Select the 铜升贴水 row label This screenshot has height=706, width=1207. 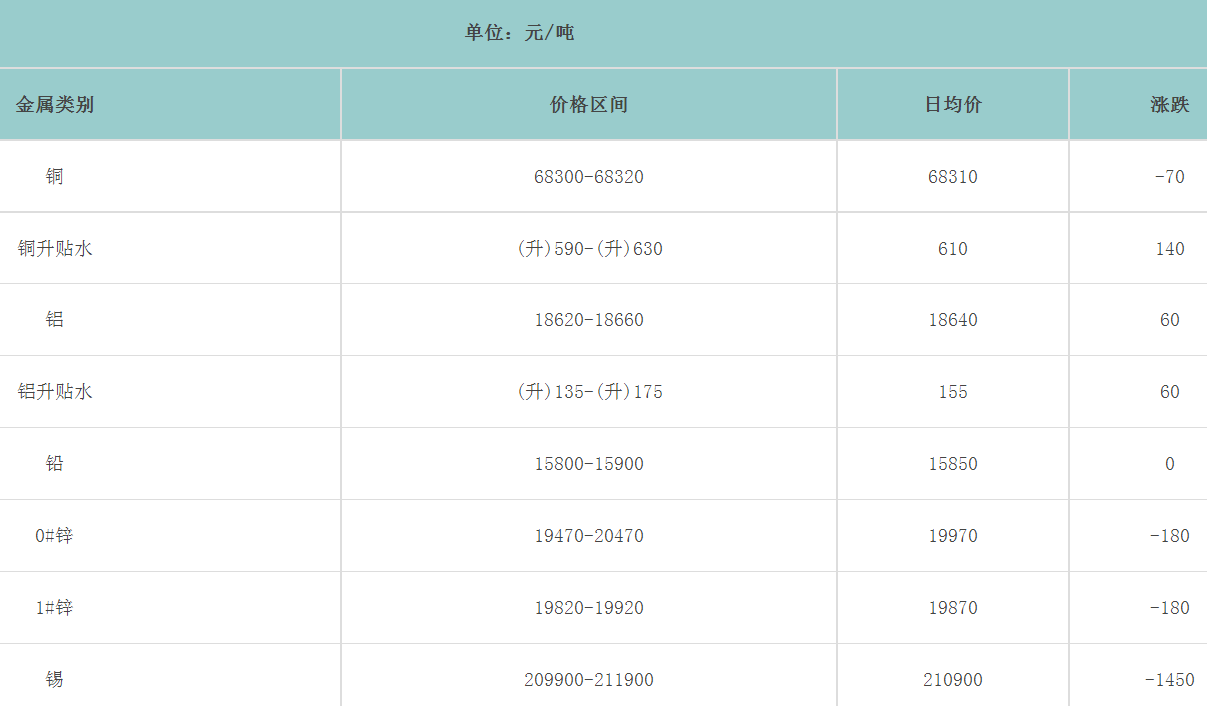55,249
